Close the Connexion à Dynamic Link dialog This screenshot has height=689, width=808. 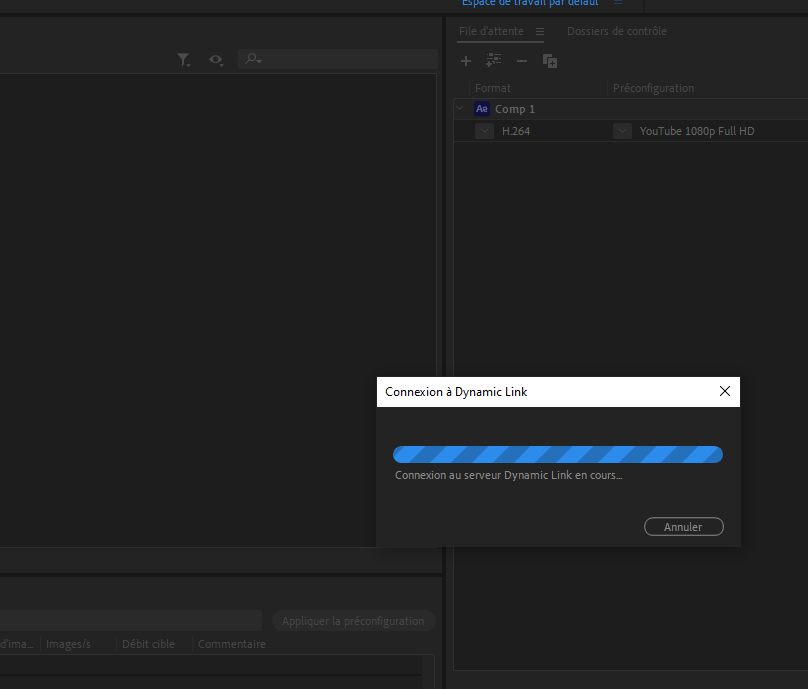725,392
